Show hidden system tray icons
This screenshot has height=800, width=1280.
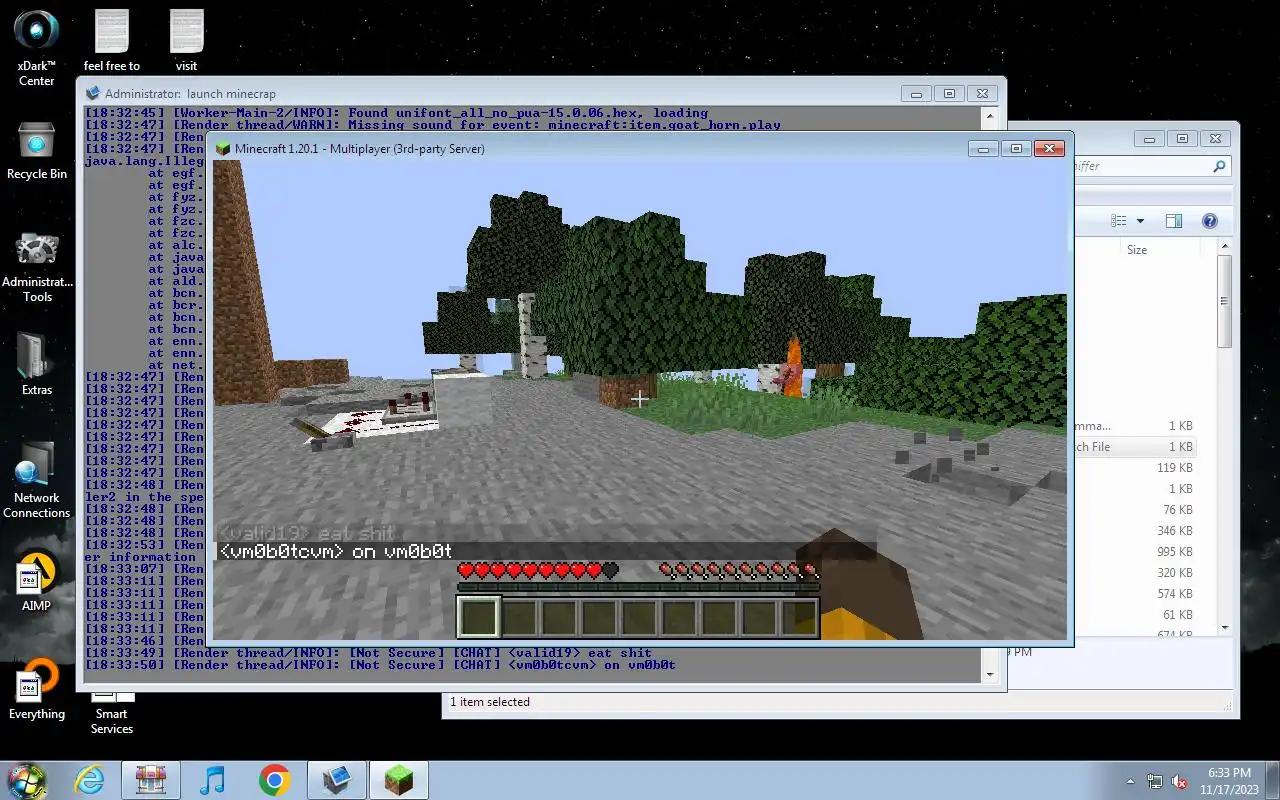pos(1131,782)
